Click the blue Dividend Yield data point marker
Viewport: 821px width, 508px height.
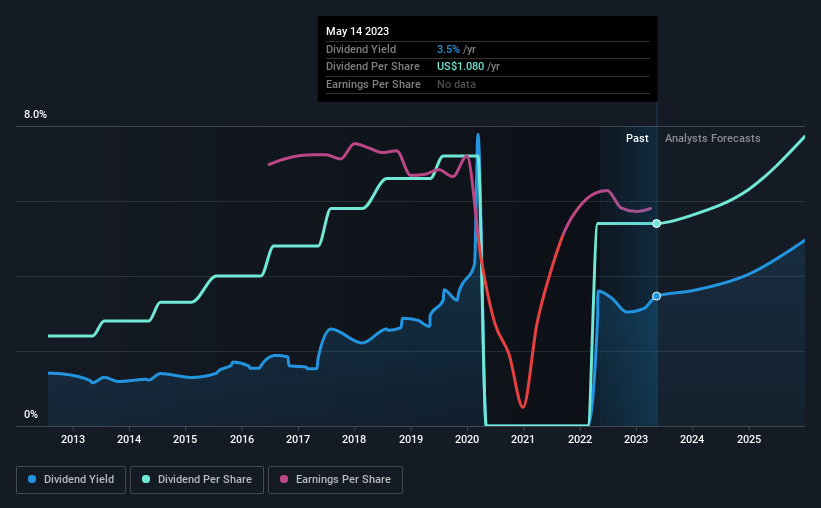657,296
